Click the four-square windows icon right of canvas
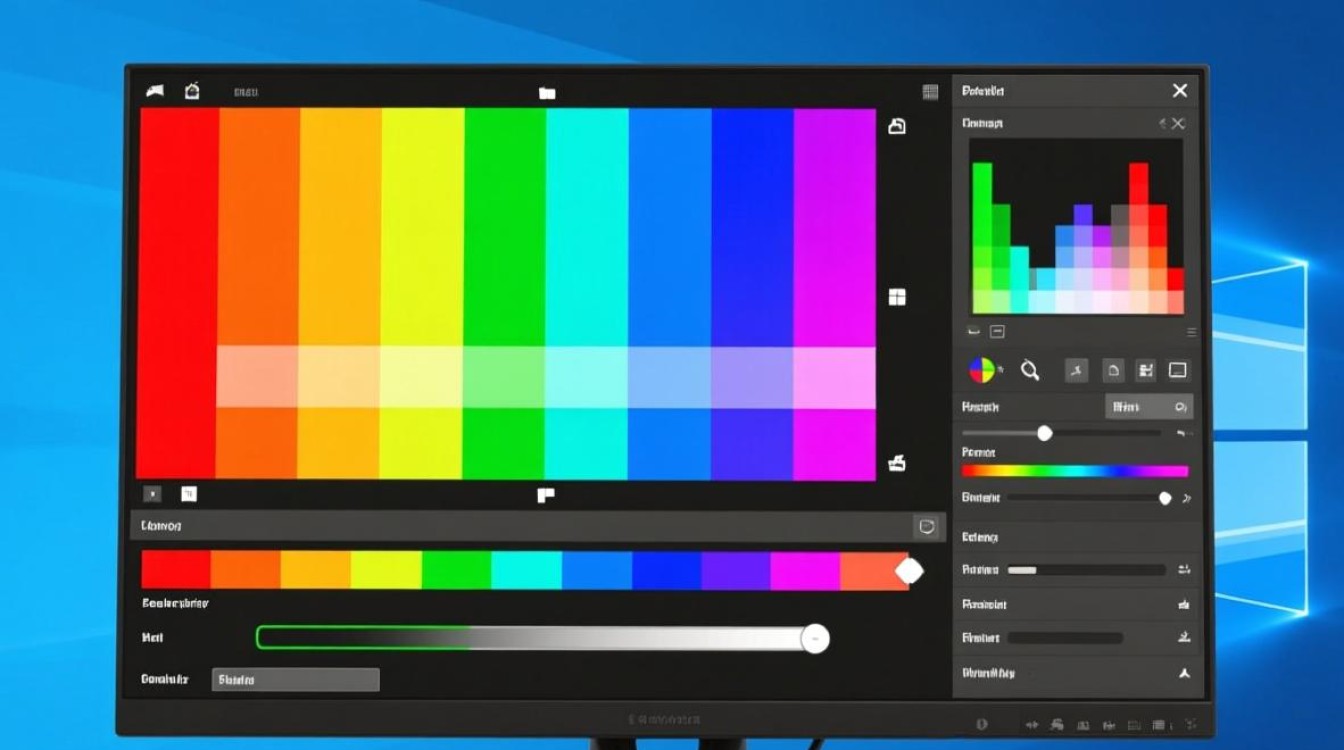The height and width of the screenshot is (750, 1344). (x=897, y=297)
